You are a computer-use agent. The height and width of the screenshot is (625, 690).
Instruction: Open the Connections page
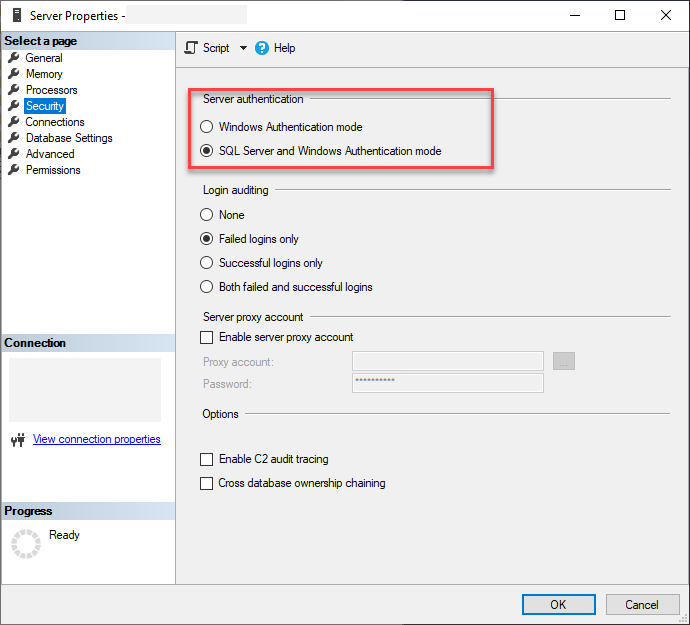click(x=55, y=121)
